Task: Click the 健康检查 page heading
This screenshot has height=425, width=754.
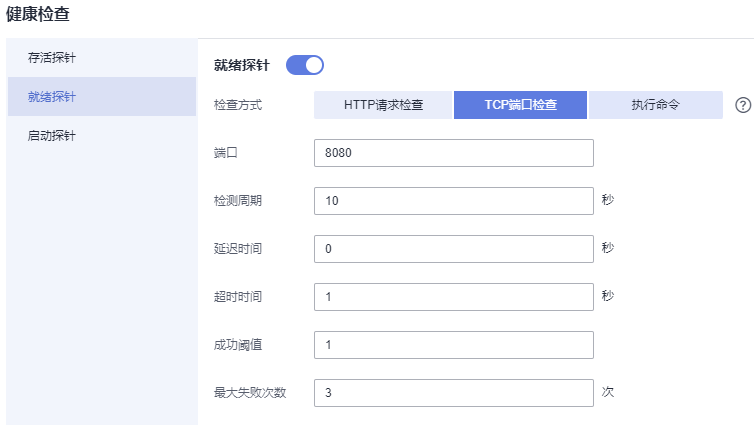Action: (x=38, y=13)
